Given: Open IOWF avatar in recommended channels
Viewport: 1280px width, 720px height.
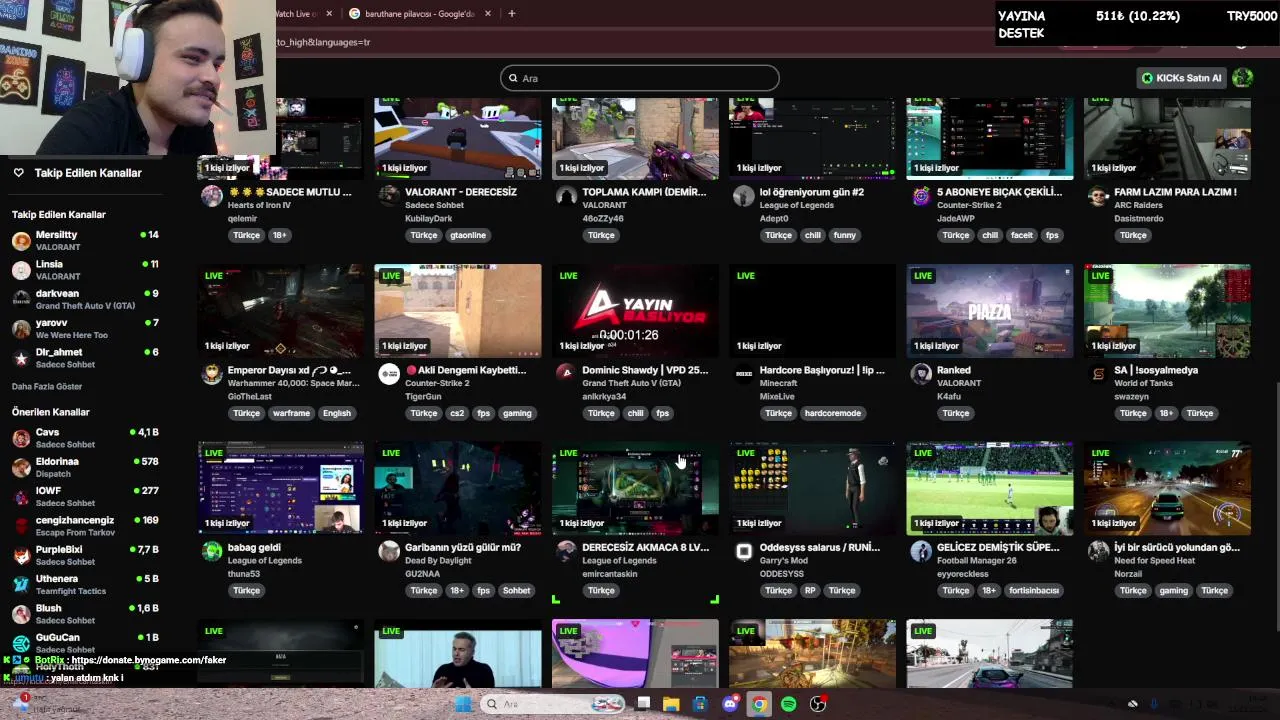Looking at the screenshot, I should (21, 497).
